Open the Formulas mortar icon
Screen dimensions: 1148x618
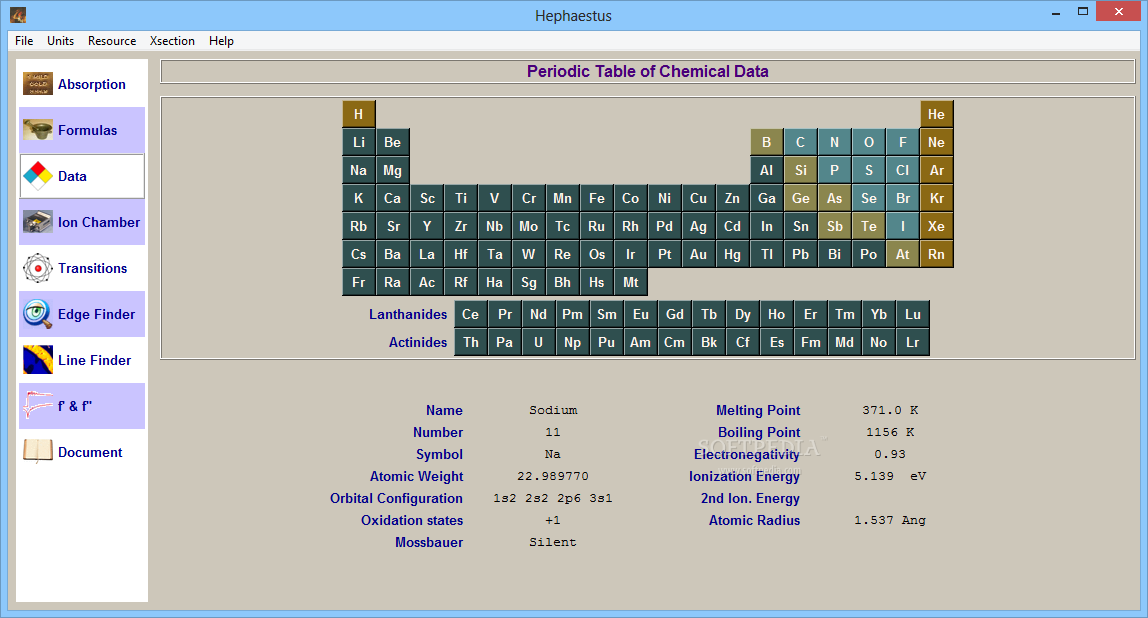pyautogui.click(x=37, y=130)
